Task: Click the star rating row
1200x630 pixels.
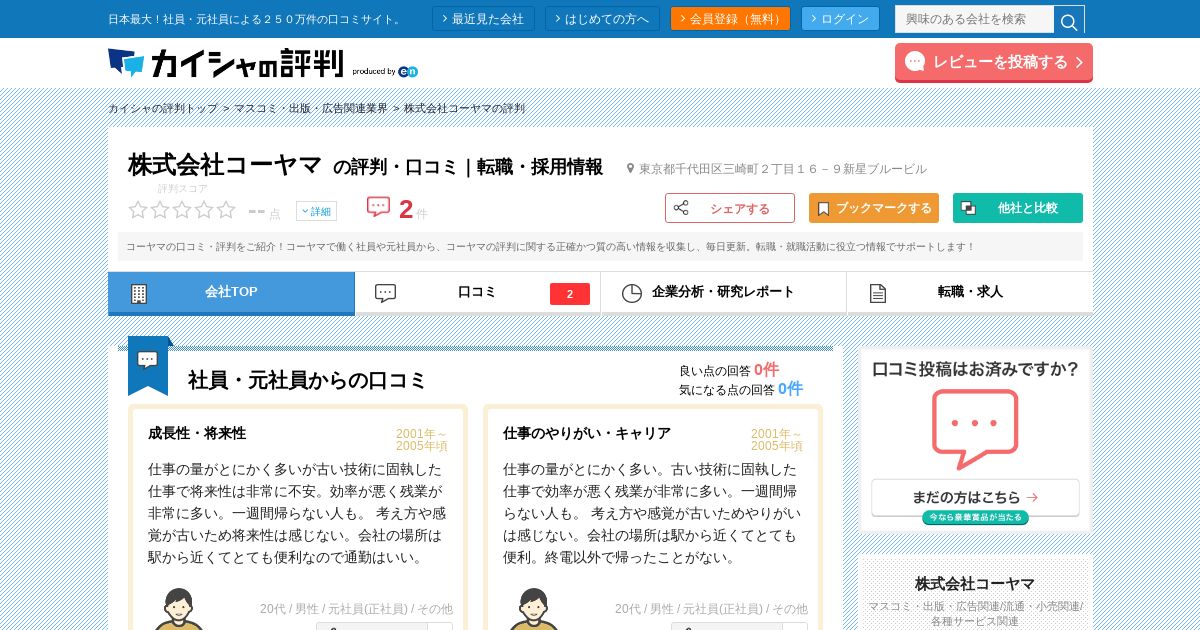Action: point(182,210)
